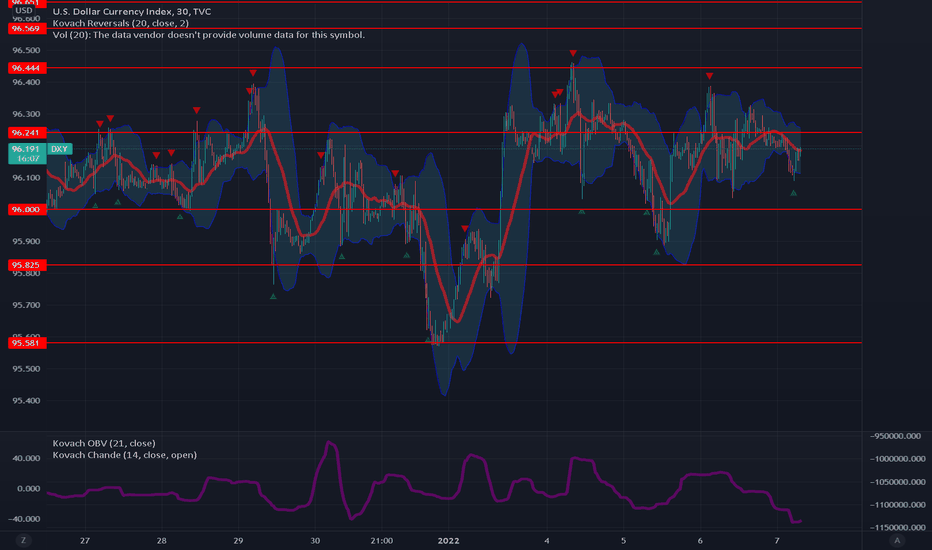This screenshot has width=932, height=550.
Task: Click the 7 date on time axis
Action: coord(777,540)
